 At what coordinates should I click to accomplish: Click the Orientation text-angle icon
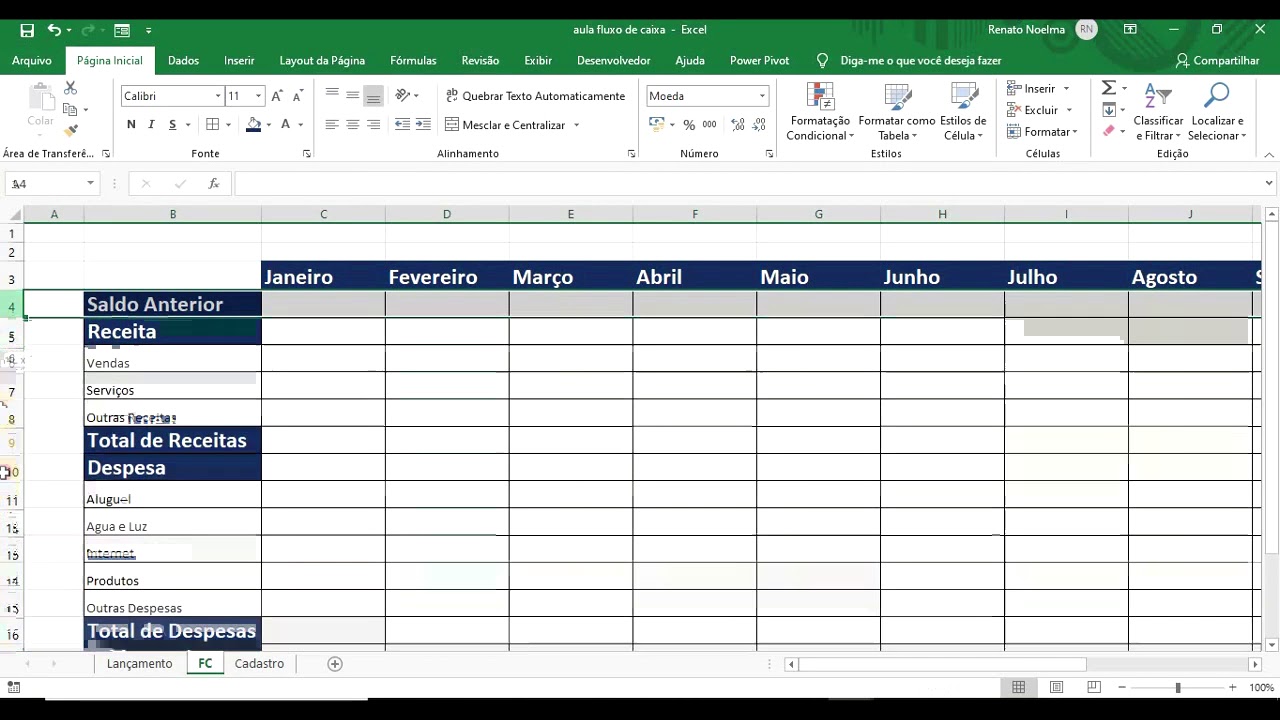(402, 96)
